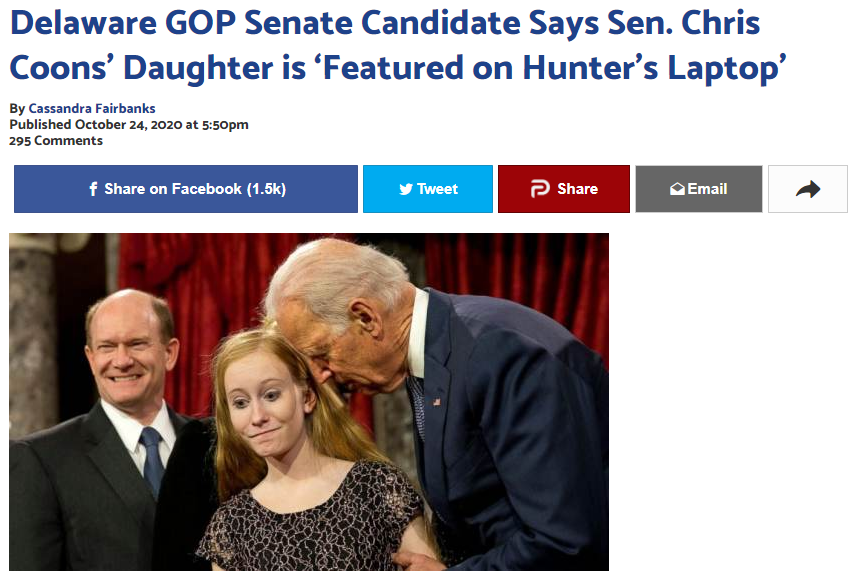Viewport: 853px width, 578px height.
Task: Open more sharing options via arrow icon
Action: pyautogui.click(x=807, y=189)
